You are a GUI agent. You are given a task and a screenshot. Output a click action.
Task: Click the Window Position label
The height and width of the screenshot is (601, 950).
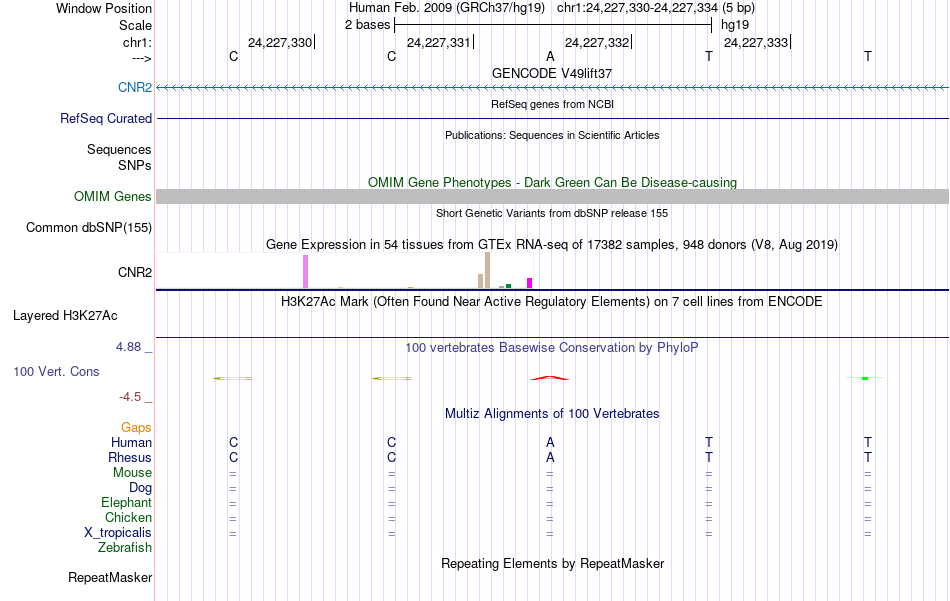point(104,8)
